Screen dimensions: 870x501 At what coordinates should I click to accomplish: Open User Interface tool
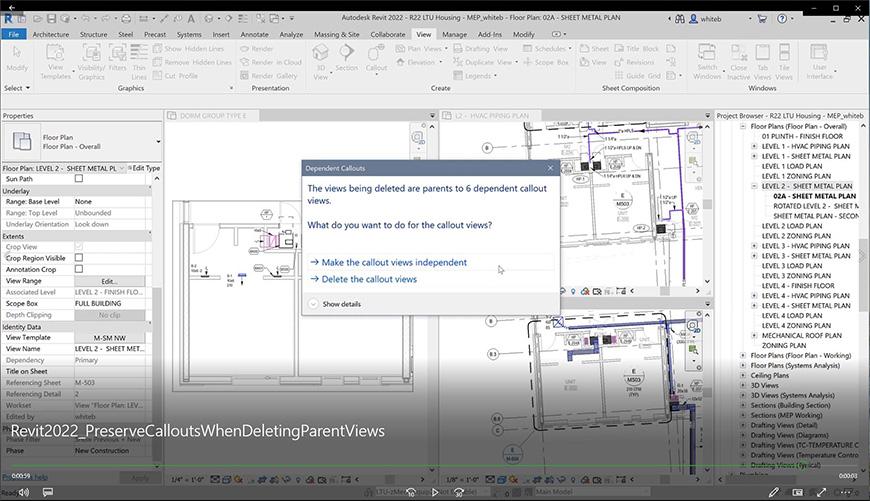[x=820, y=61]
